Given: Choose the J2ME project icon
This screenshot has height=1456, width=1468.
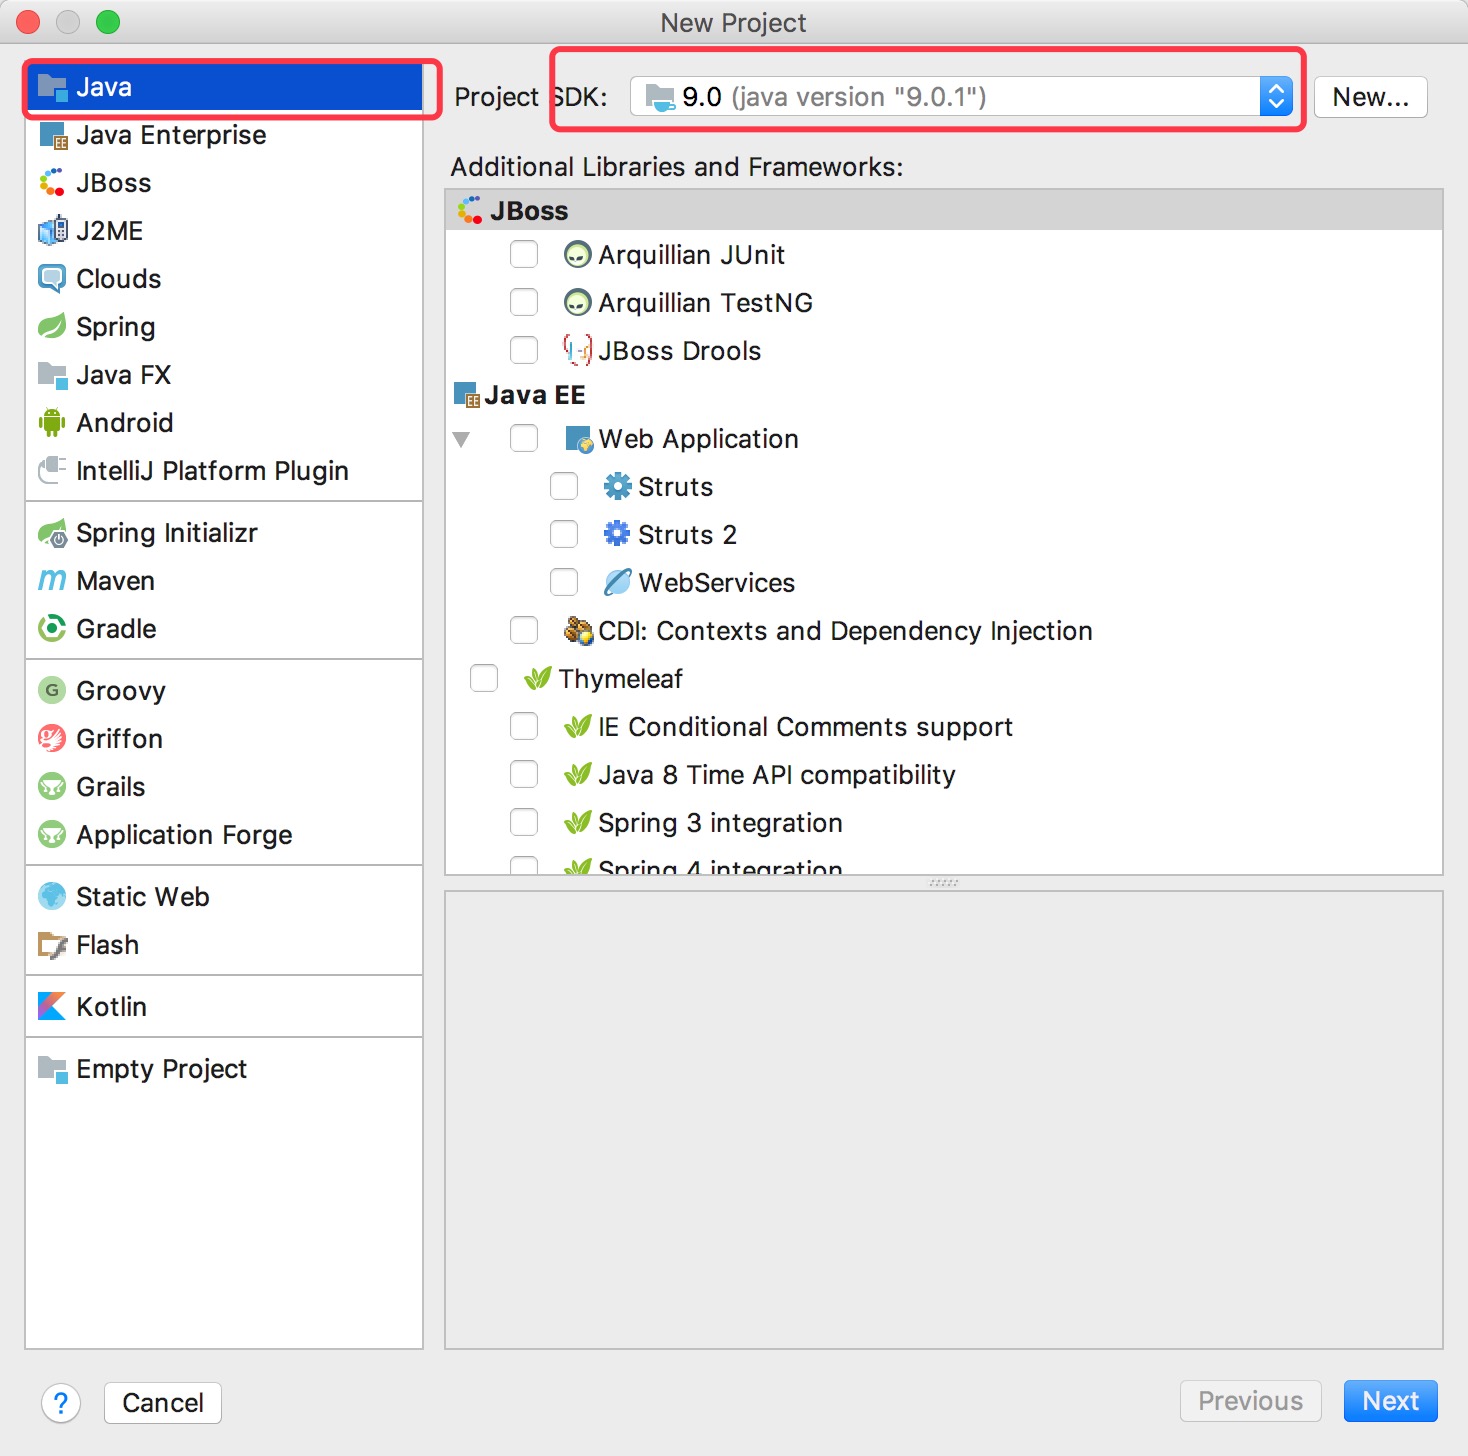Looking at the screenshot, I should (52, 231).
